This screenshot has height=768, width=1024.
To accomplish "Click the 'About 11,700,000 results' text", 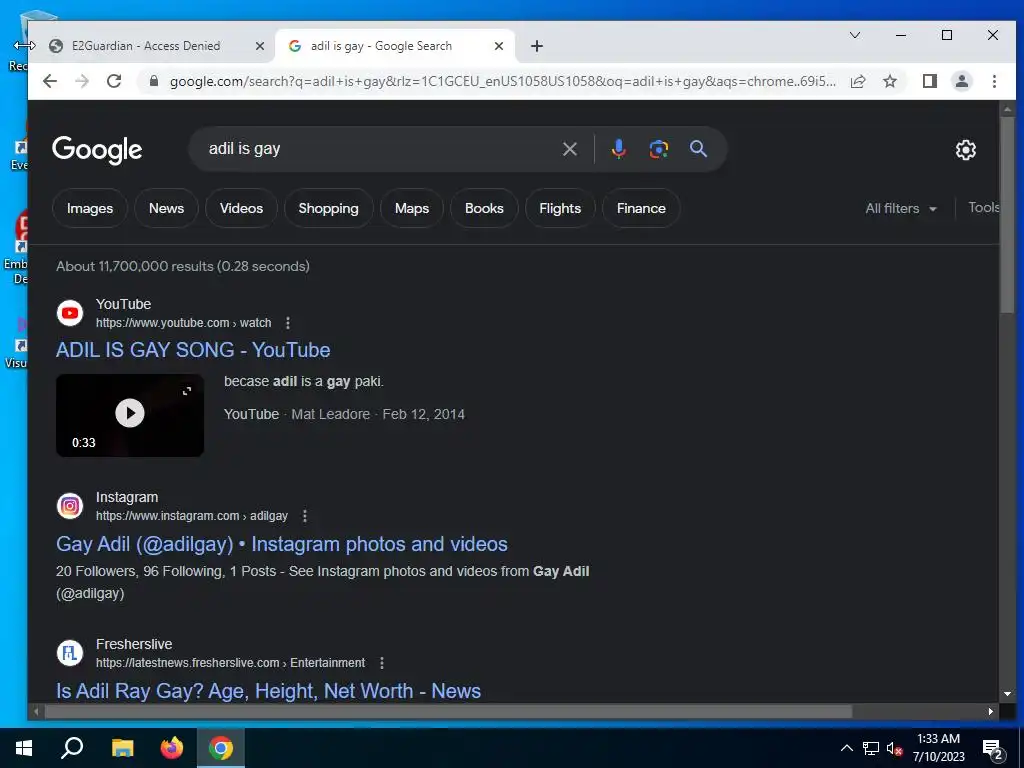I will (183, 266).
